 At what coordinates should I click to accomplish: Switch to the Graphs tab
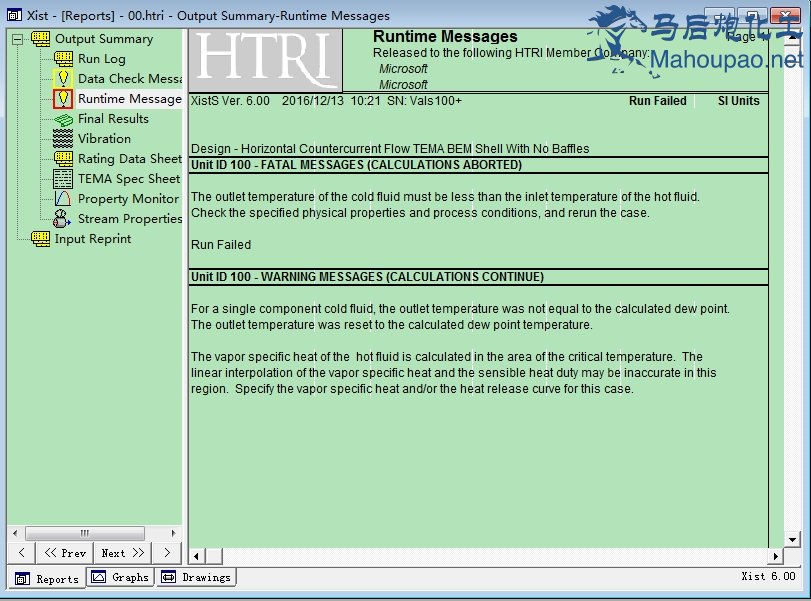[119, 577]
